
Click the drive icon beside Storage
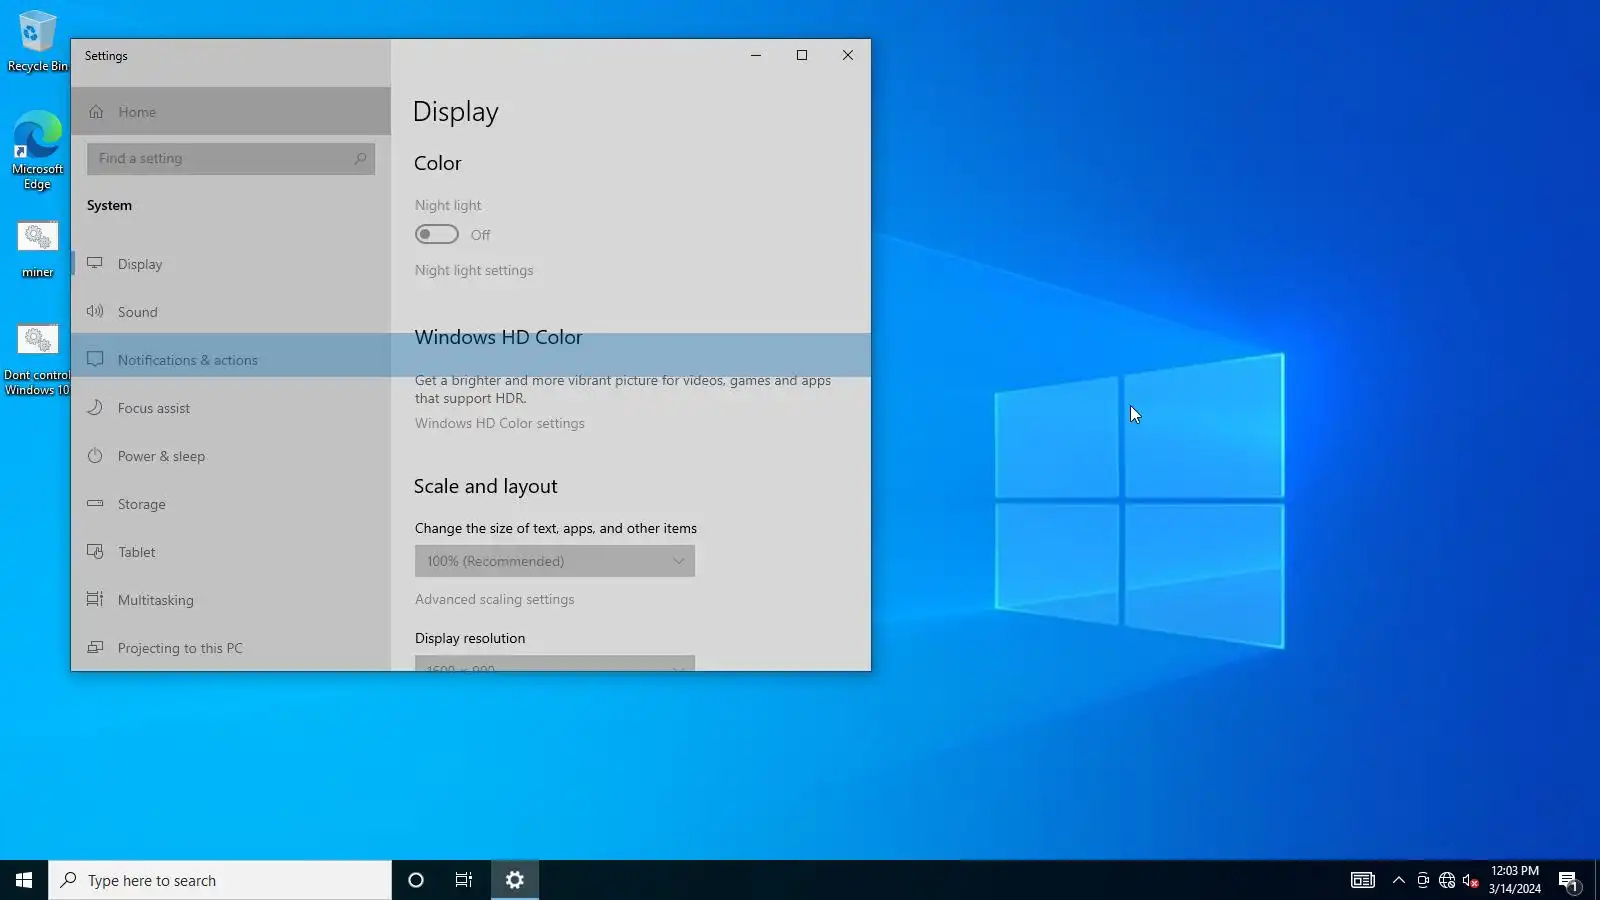95,503
